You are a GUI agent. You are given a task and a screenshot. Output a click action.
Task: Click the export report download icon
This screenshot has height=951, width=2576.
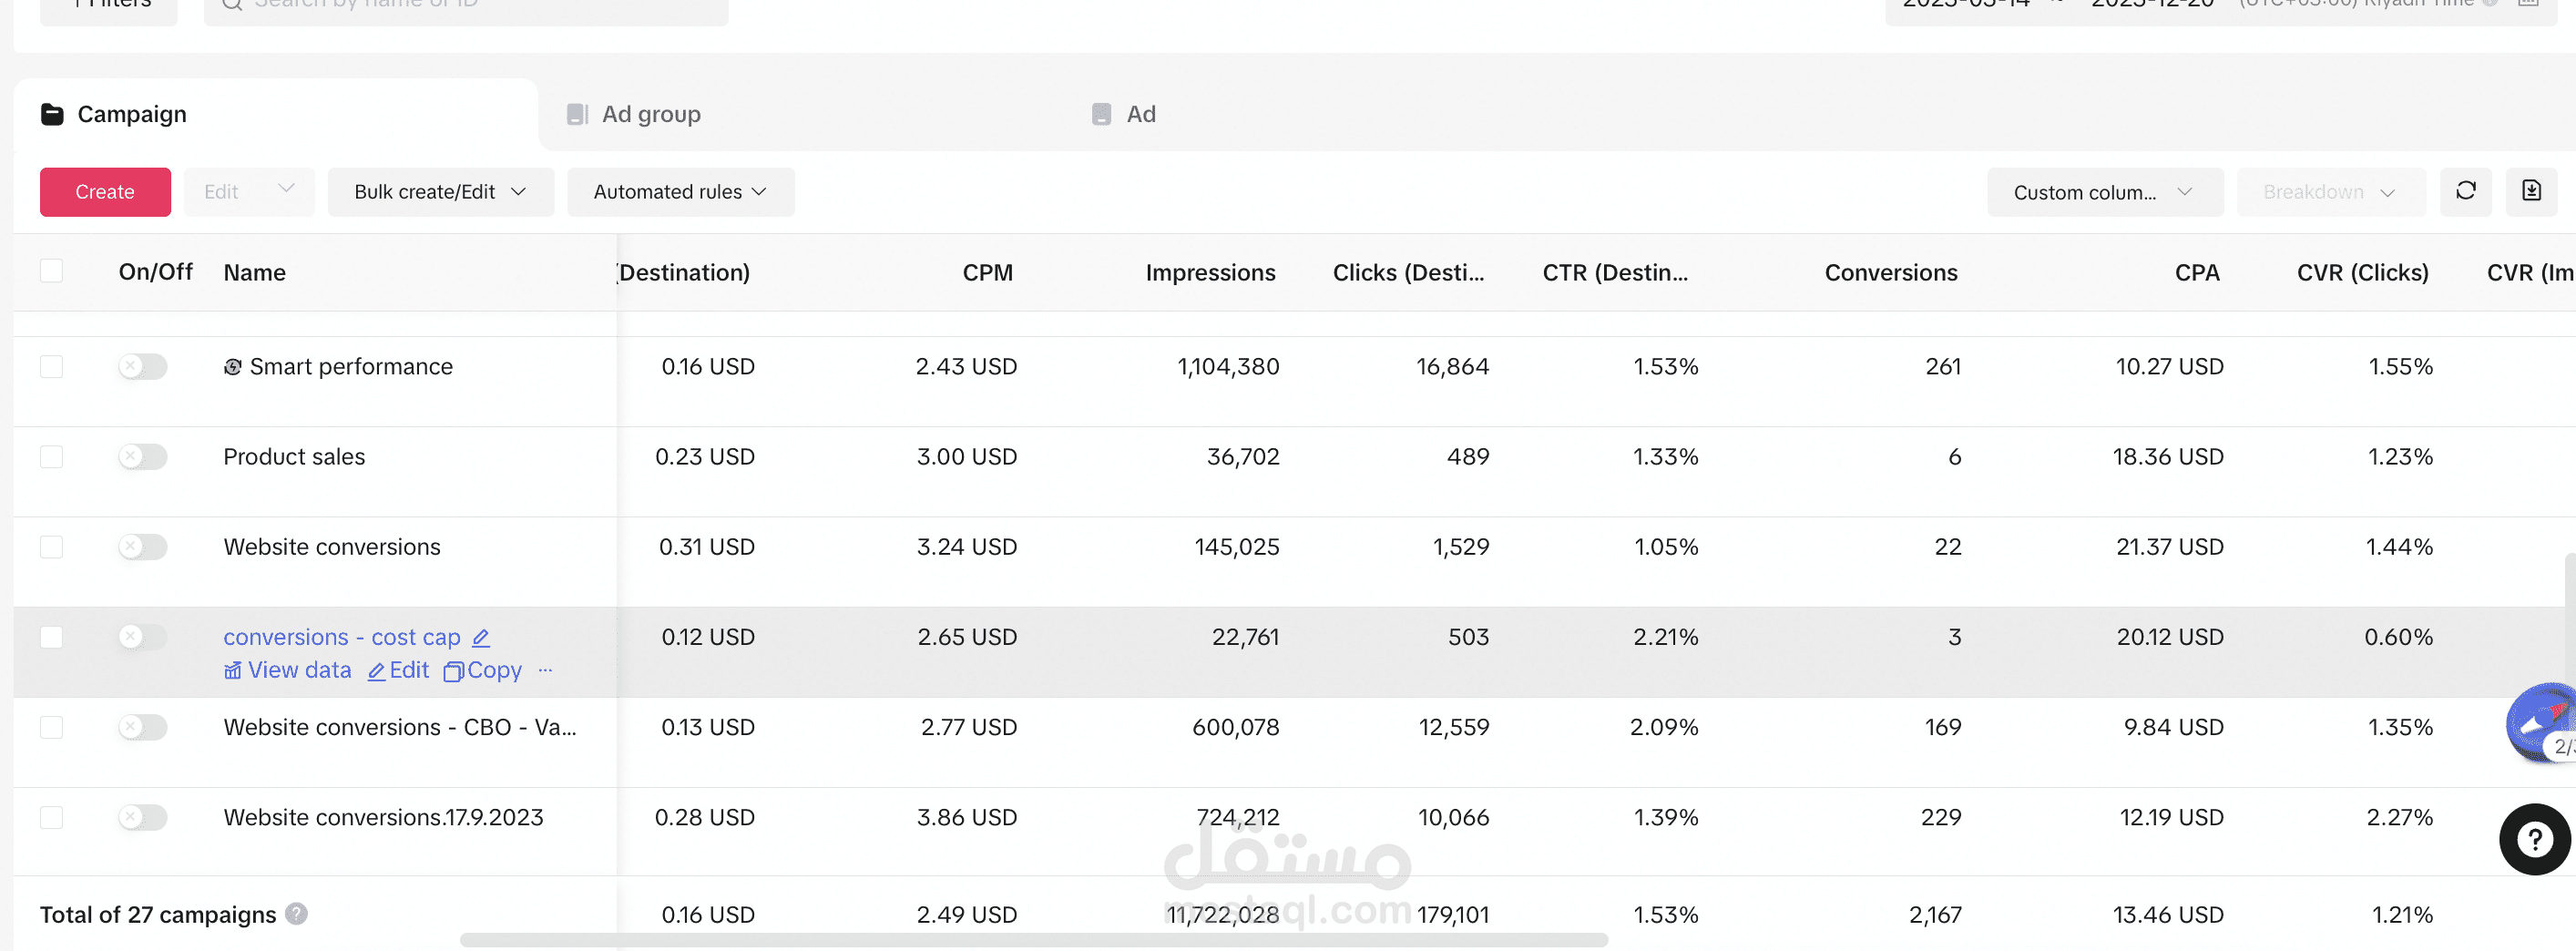click(x=2531, y=191)
